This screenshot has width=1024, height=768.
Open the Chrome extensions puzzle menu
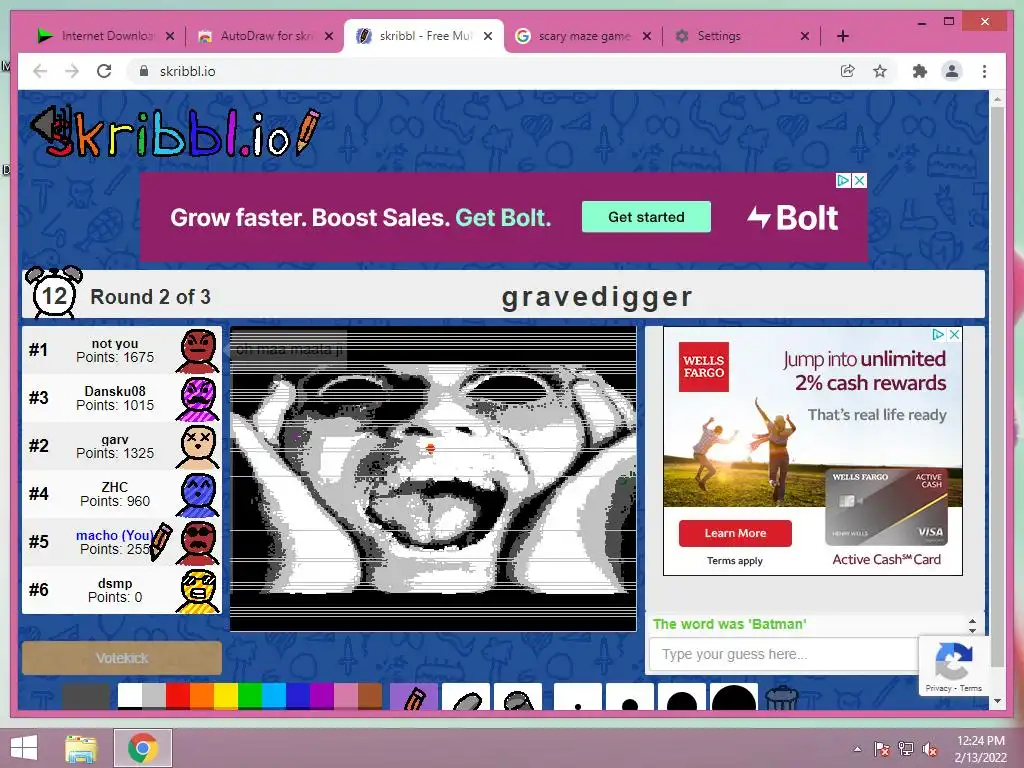tap(920, 71)
